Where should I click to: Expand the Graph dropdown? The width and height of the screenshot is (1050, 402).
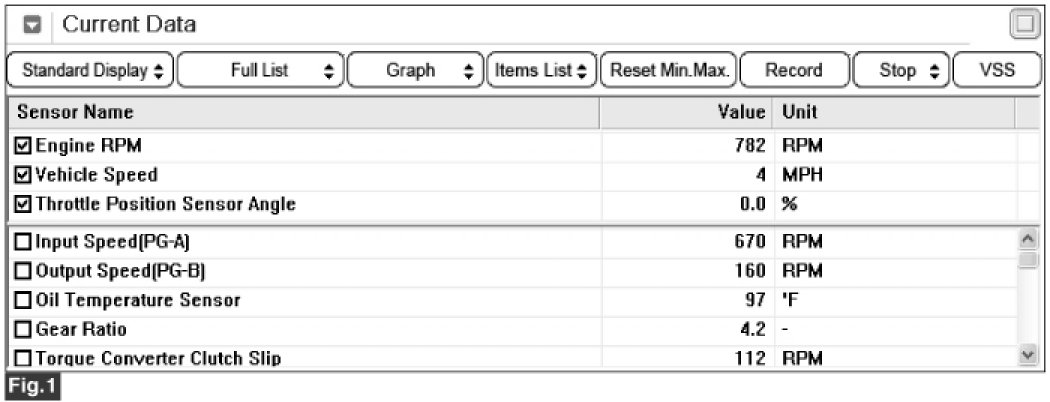[x=415, y=70]
